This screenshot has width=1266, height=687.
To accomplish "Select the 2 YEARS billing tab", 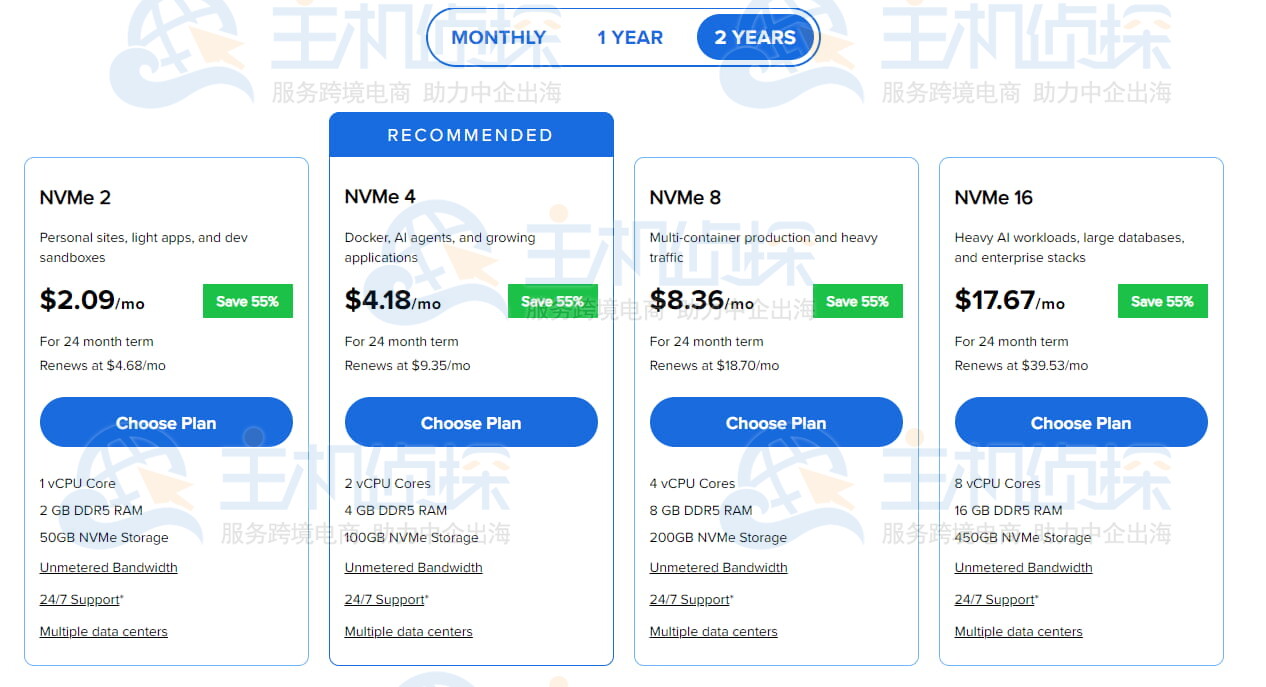I will point(755,37).
